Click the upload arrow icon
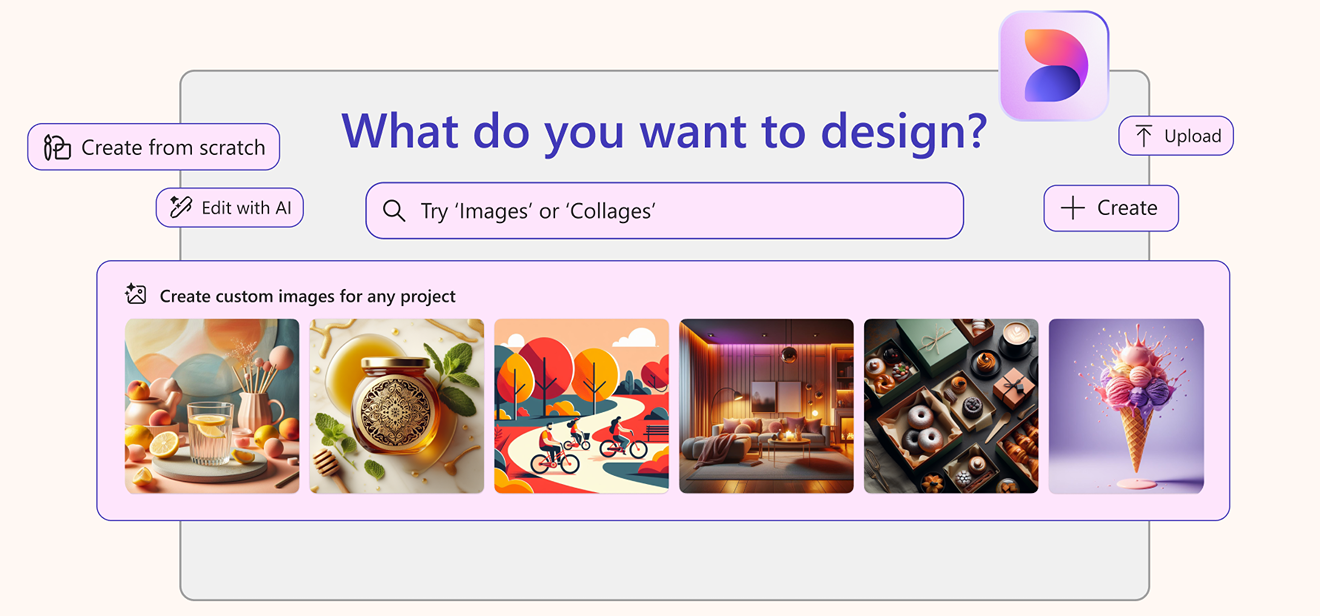 click(x=1144, y=136)
